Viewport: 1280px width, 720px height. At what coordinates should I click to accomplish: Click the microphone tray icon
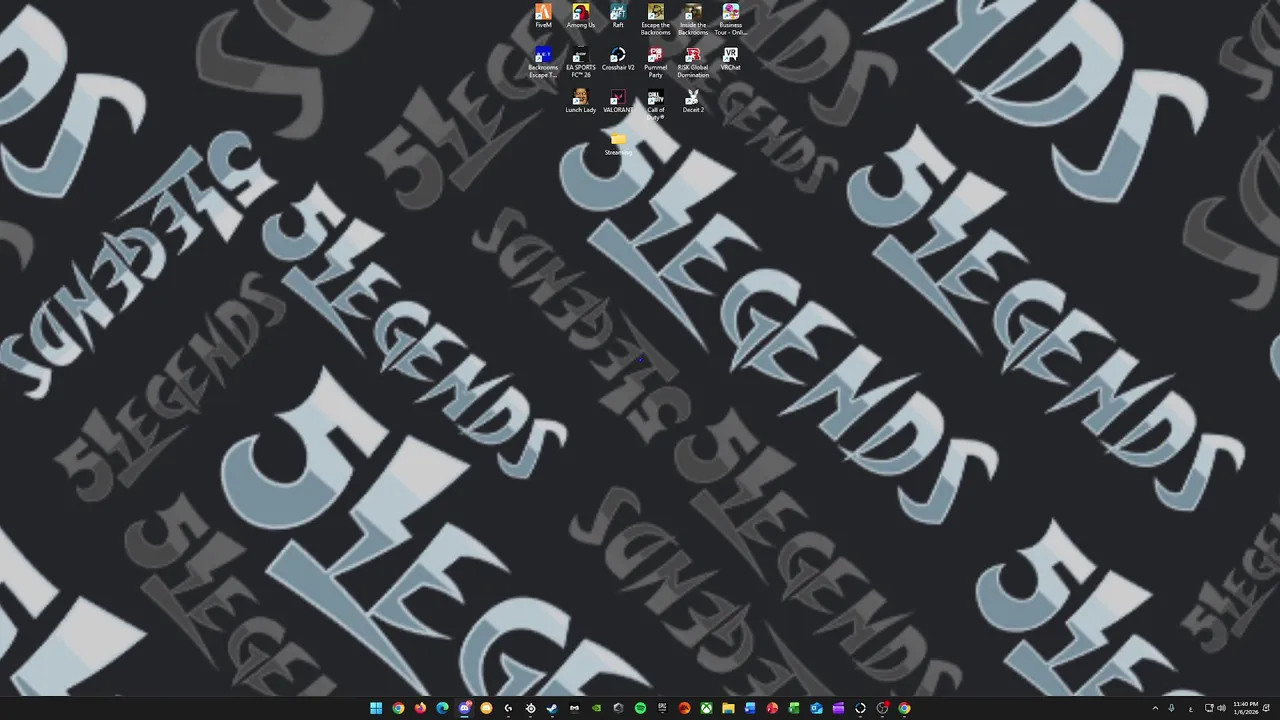[x=1172, y=708]
